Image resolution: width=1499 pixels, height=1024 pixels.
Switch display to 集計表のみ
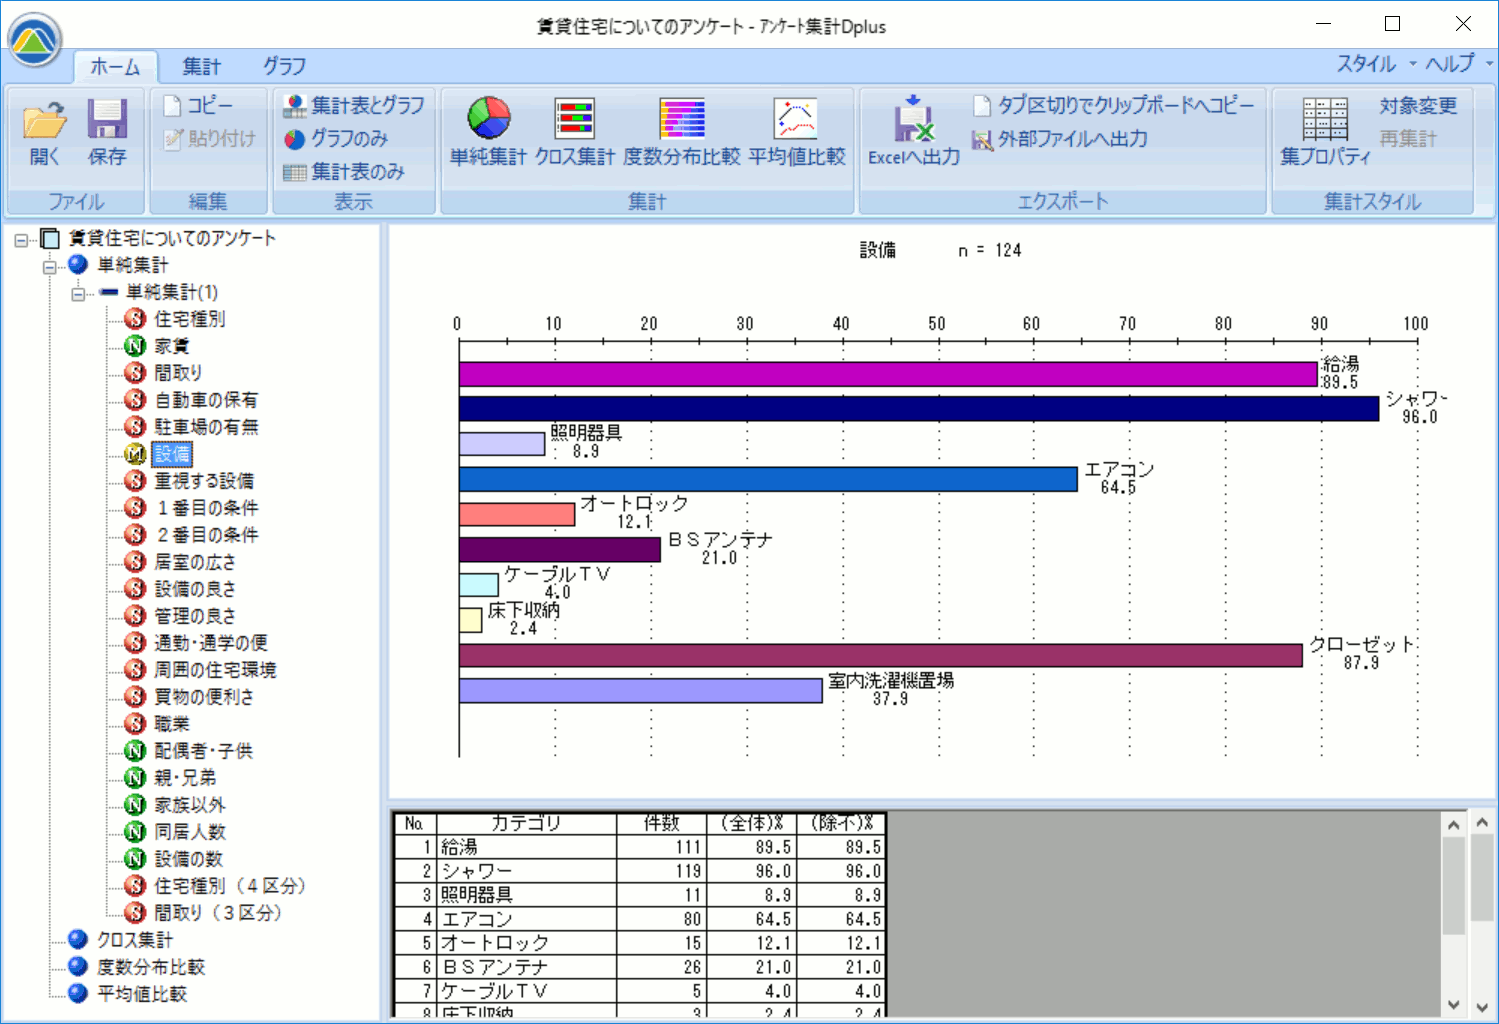pyautogui.click(x=344, y=172)
